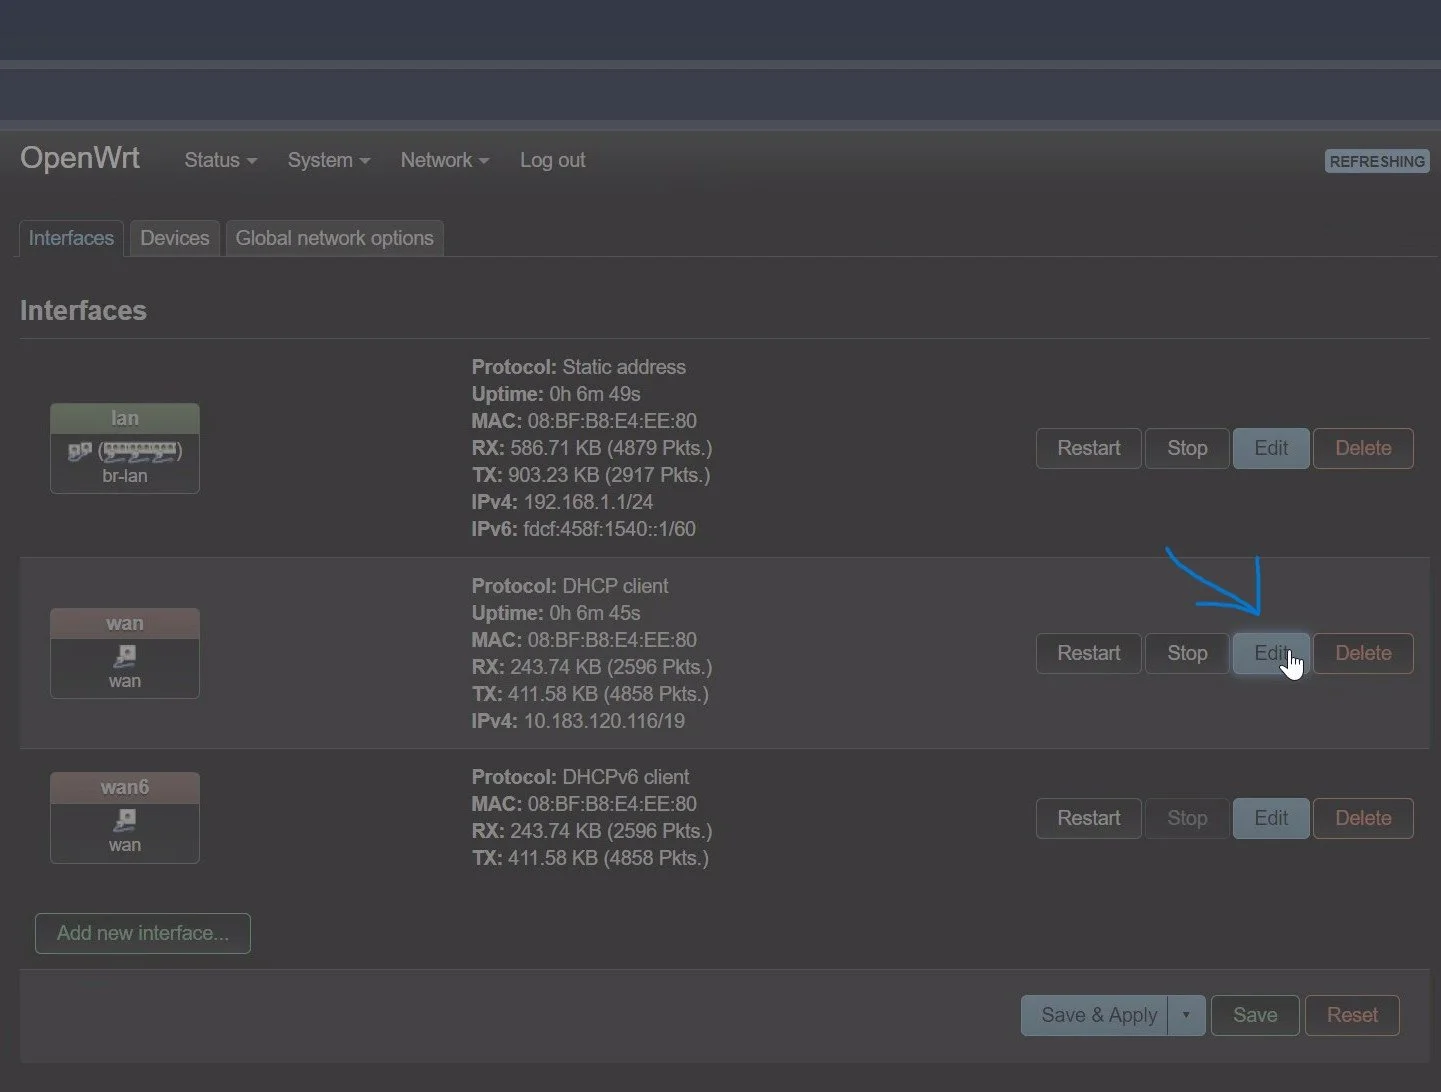The height and width of the screenshot is (1092, 1441).
Task: Delete the lan interface
Action: point(1363,448)
